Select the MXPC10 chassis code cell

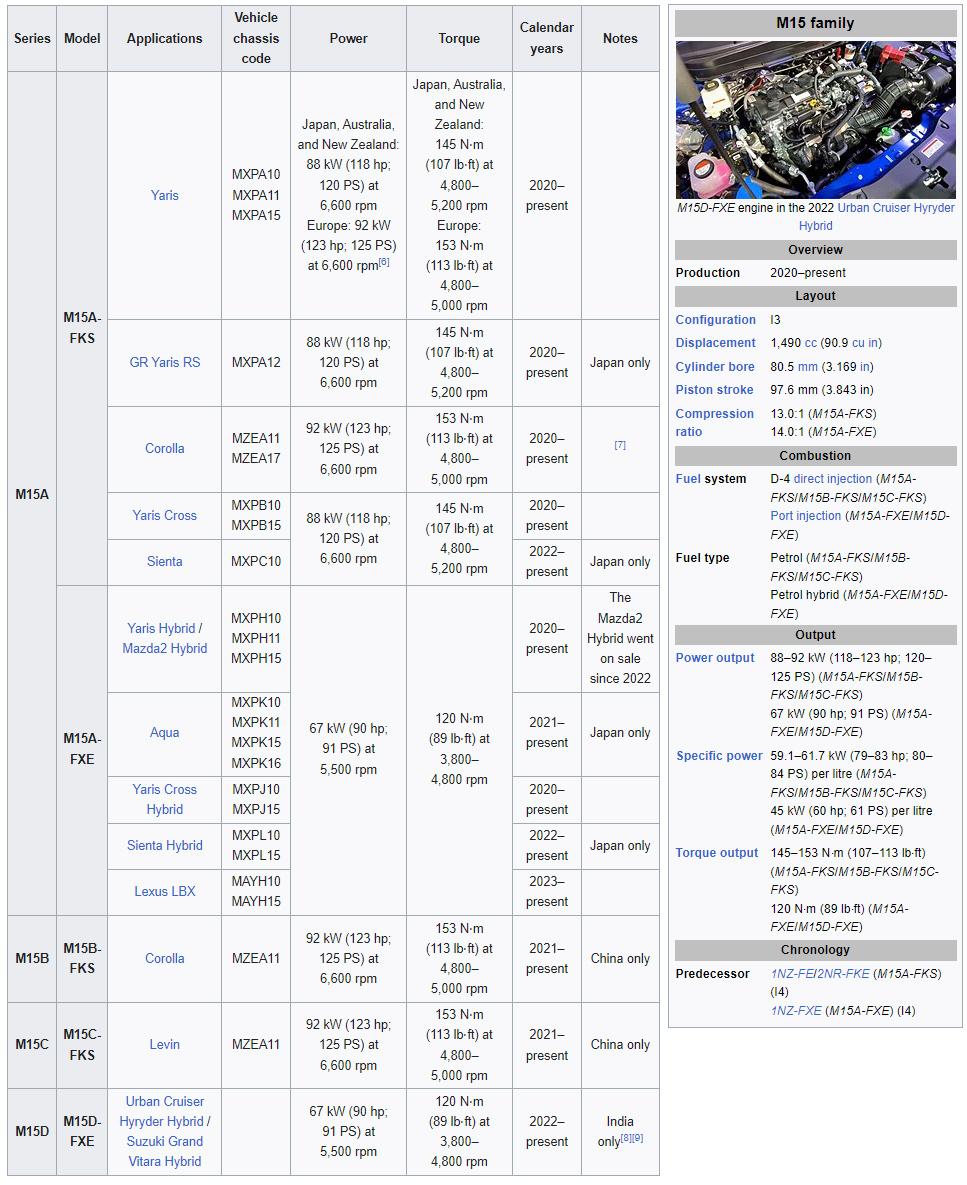(x=256, y=562)
